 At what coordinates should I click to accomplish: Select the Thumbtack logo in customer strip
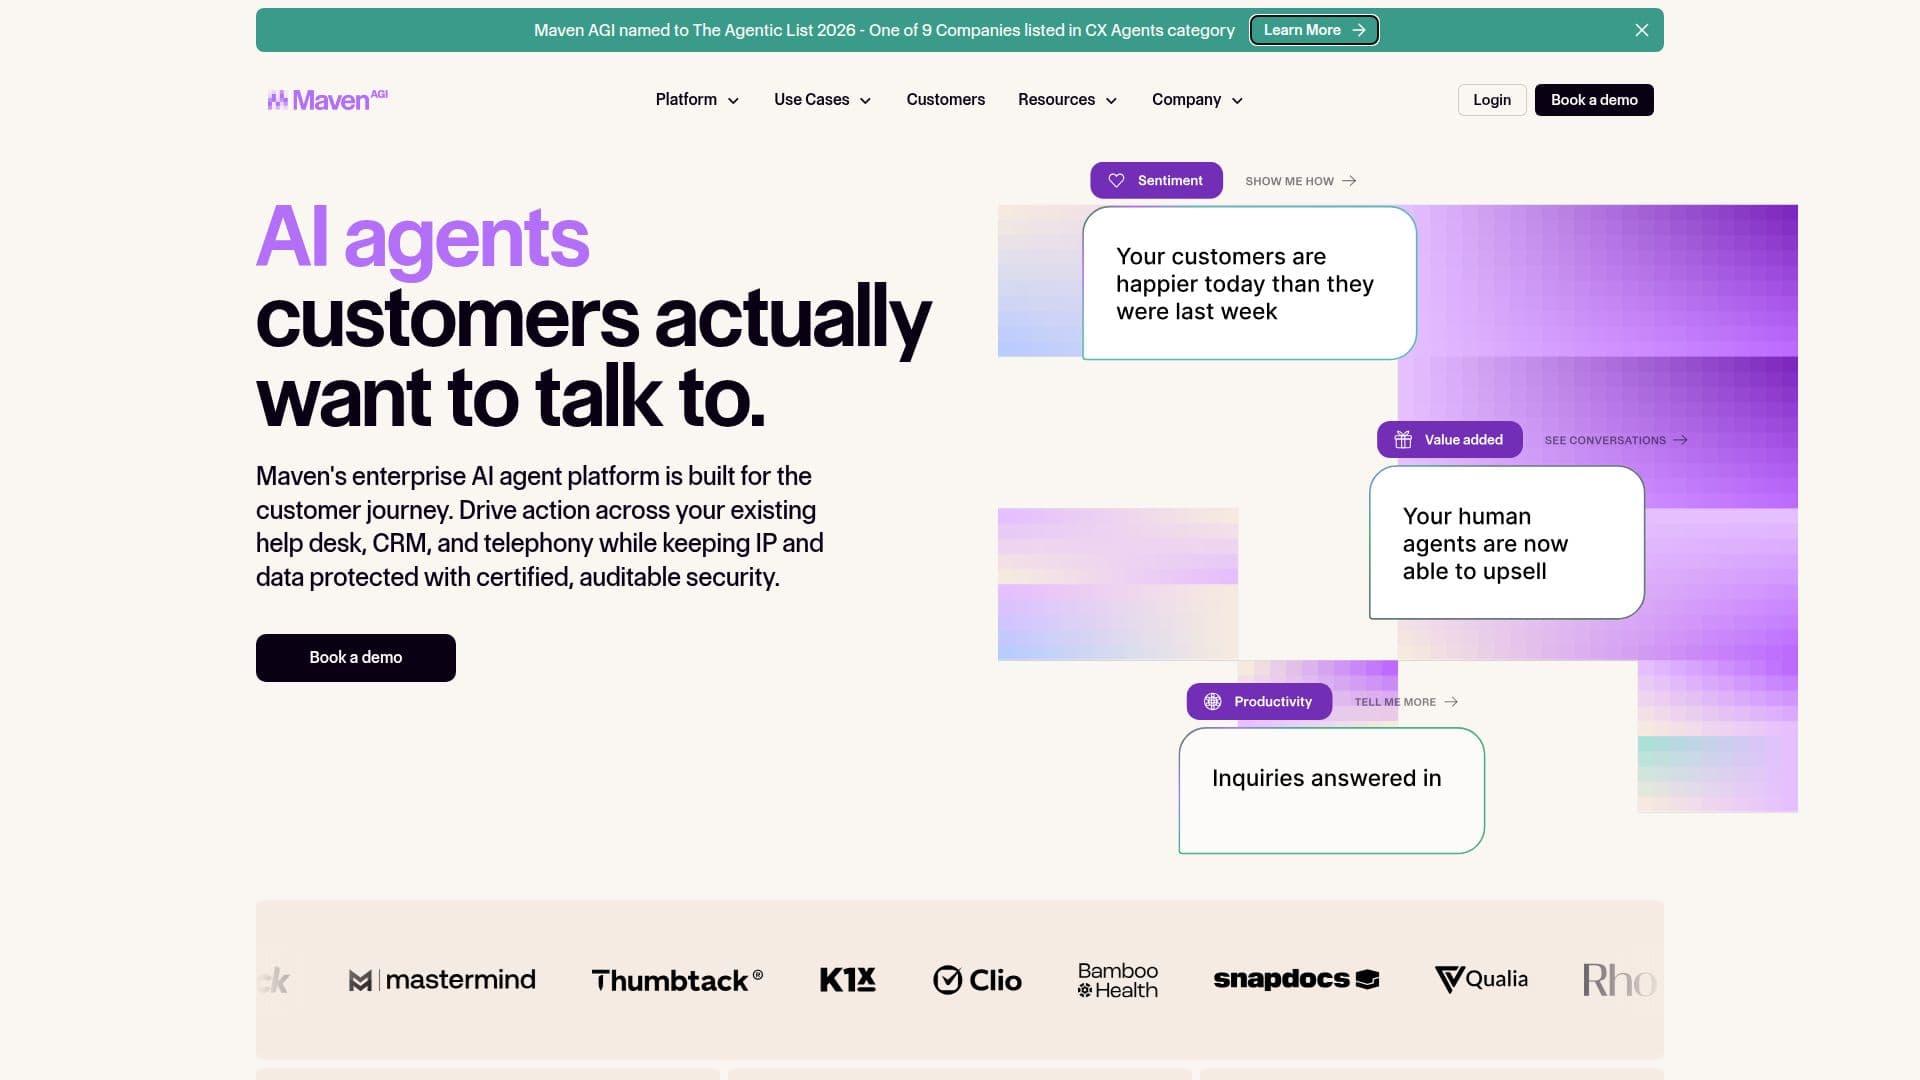point(677,980)
